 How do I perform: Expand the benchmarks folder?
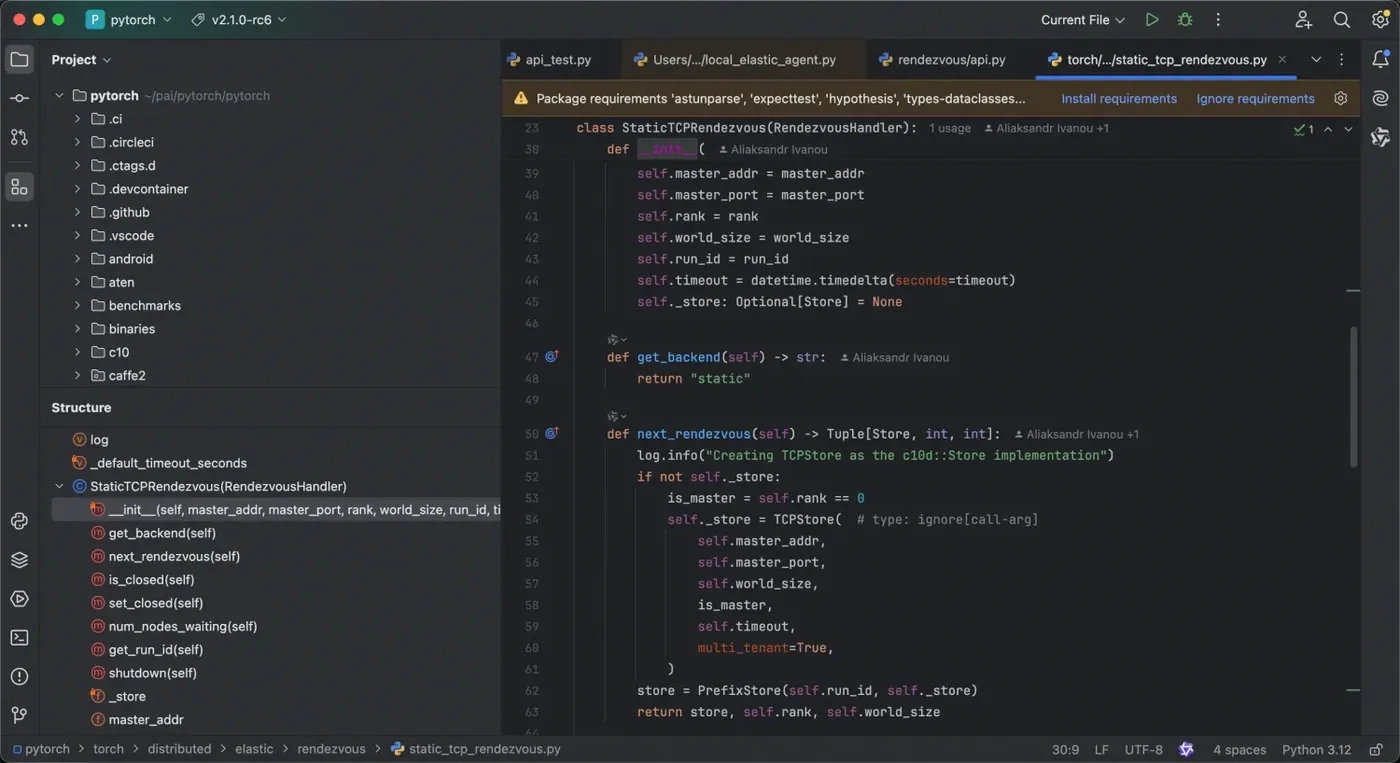[x=77, y=306]
